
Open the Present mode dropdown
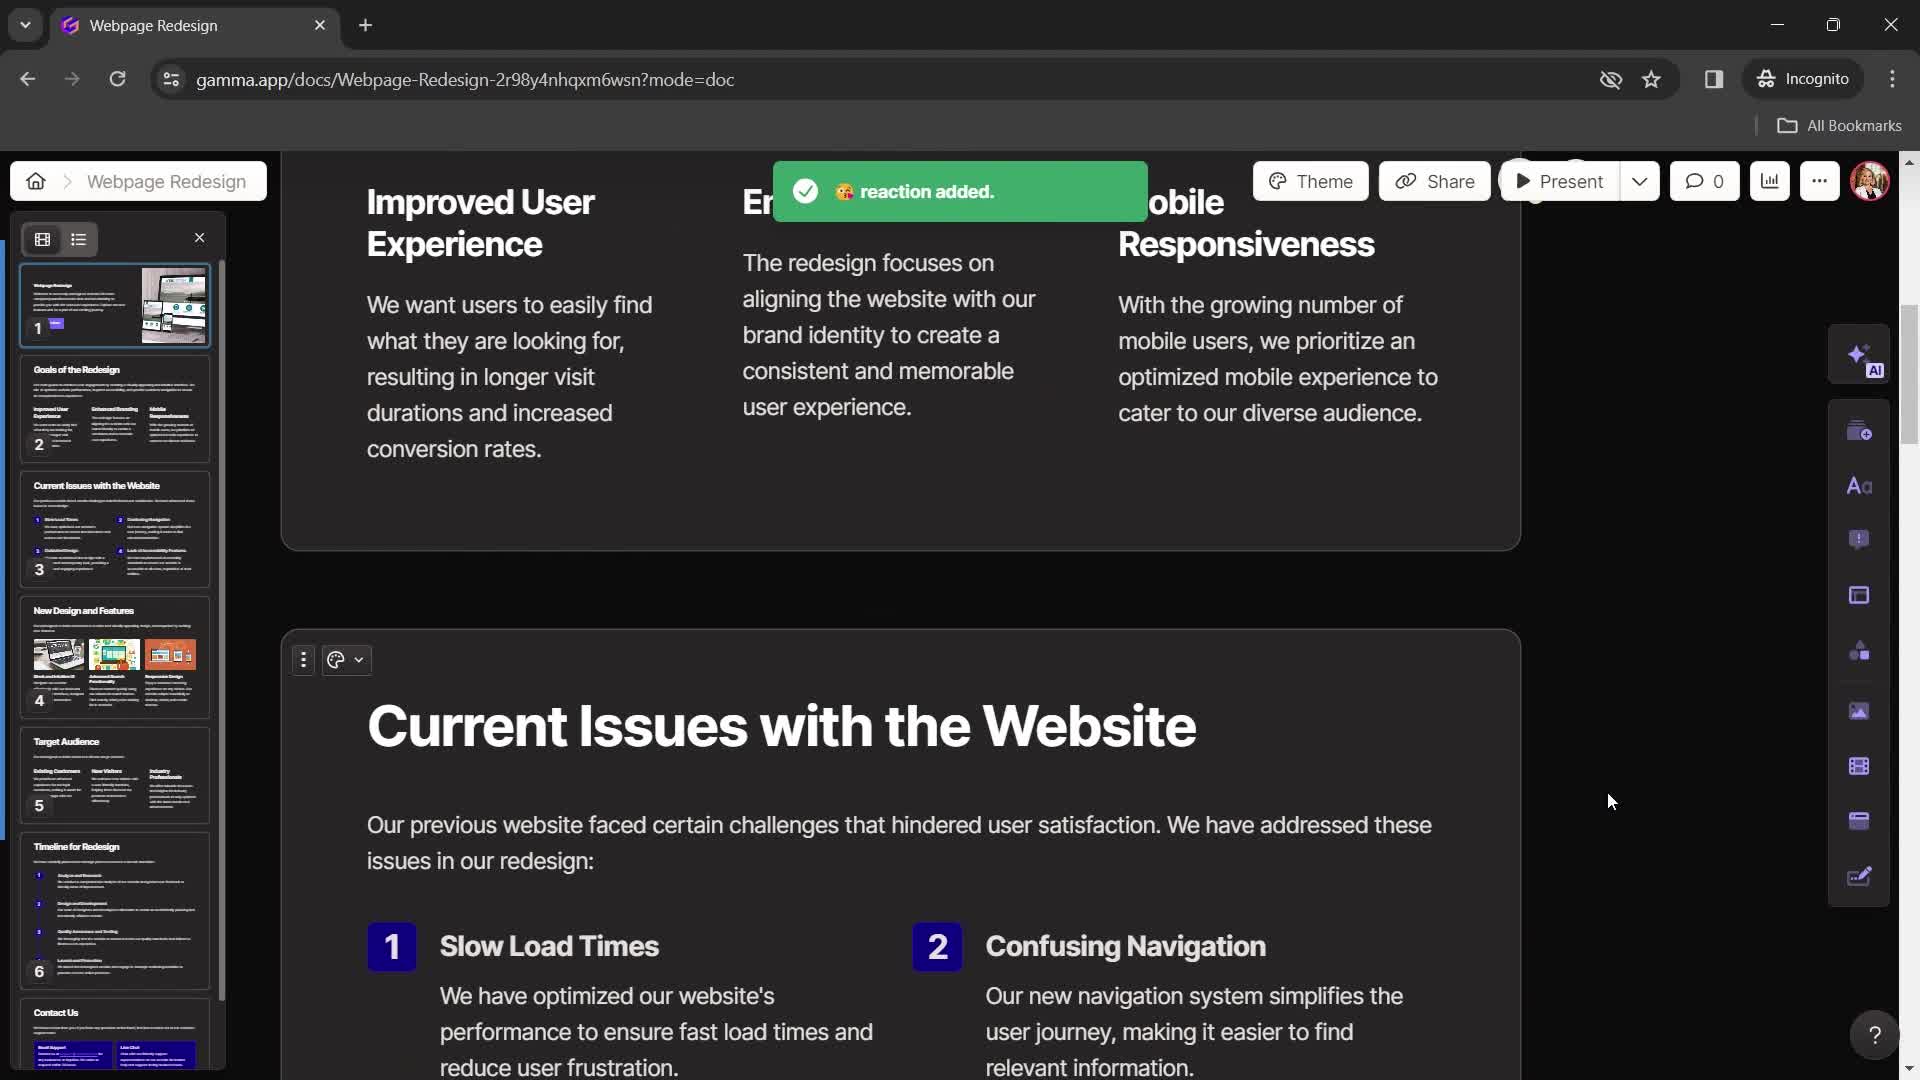click(1640, 181)
